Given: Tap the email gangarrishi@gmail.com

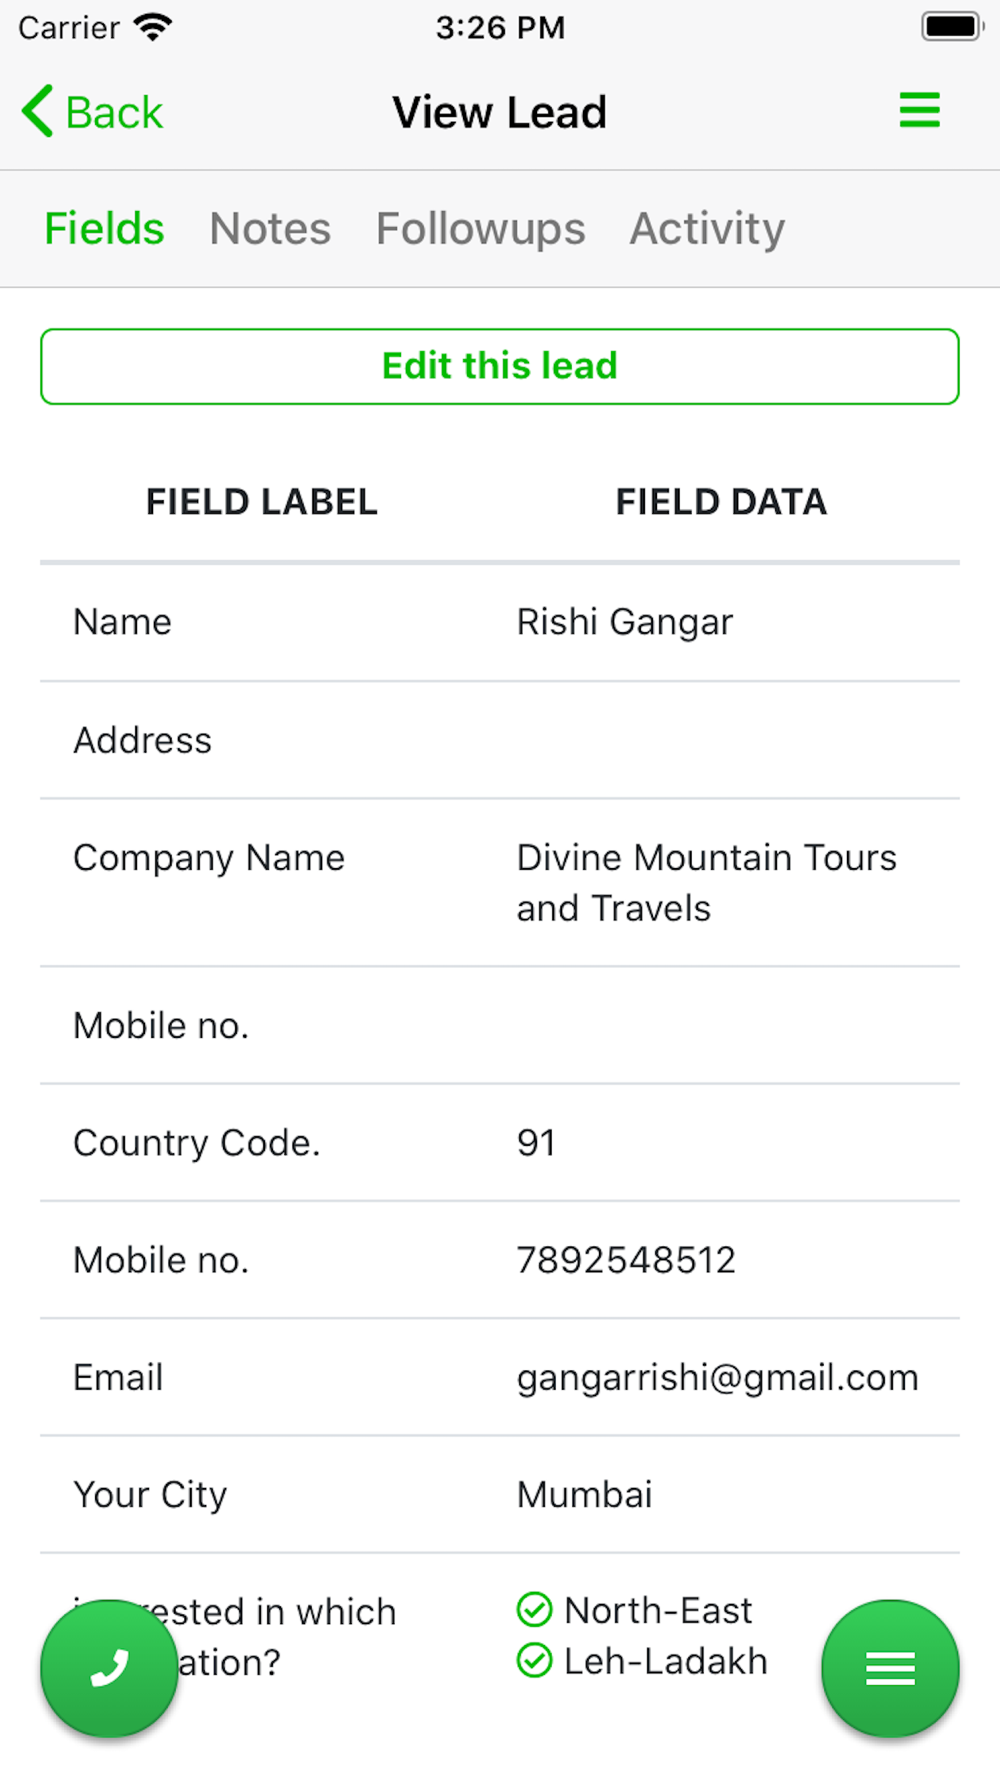Looking at the screenshot, I should tap(717, 1377).
